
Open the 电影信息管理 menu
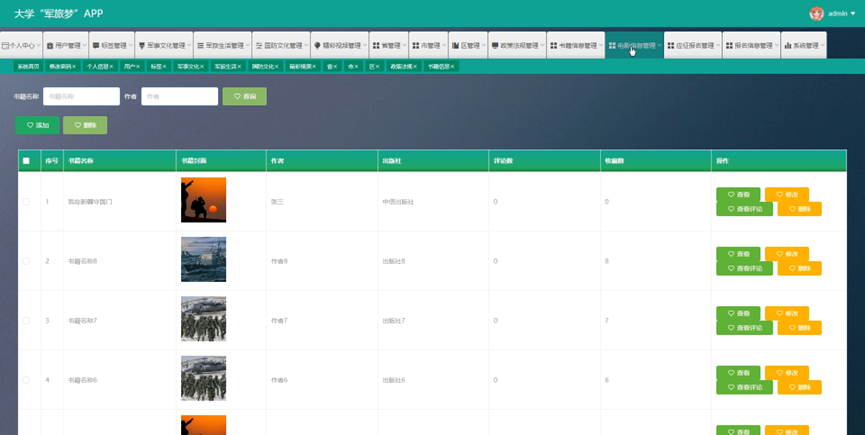(634, 45)
